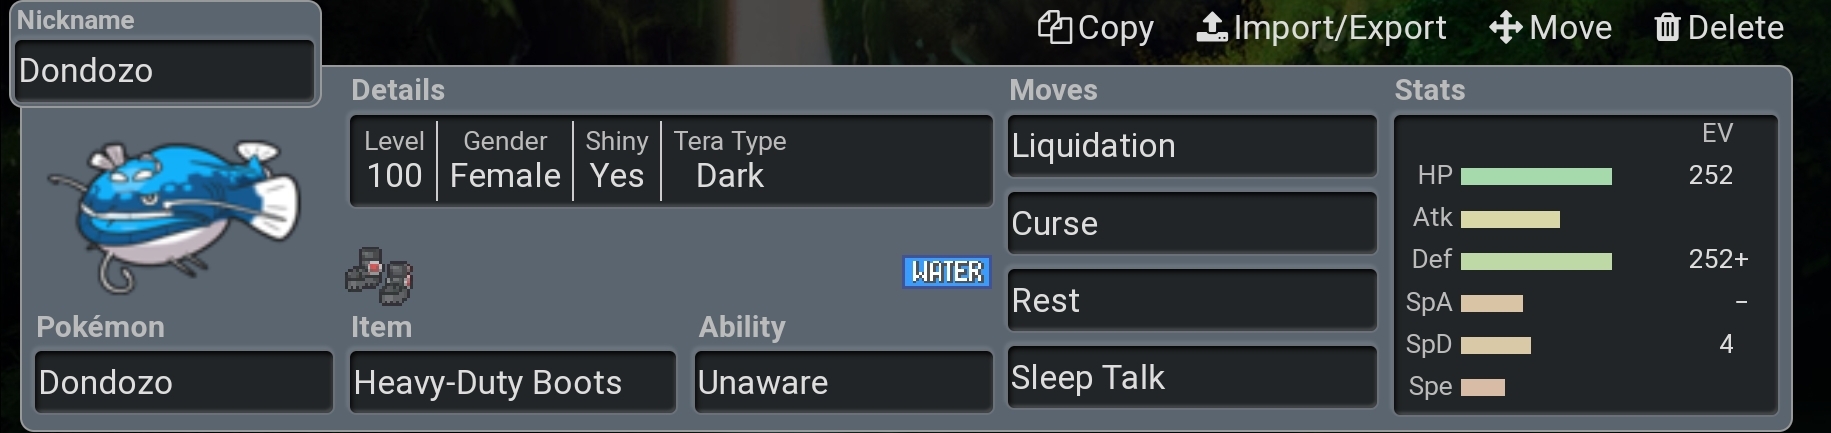Image resolution: width=1831 pixels, height=433 pixels.
Task: Select the Curse move slot
Action: pyautogui.click(x=1191, y=223)
